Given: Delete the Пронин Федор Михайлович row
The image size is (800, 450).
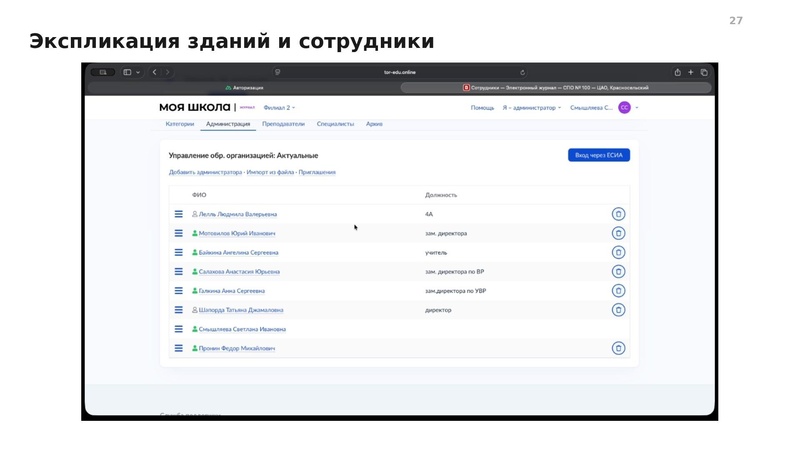Looking at the screenshot, I should [618, 348].
